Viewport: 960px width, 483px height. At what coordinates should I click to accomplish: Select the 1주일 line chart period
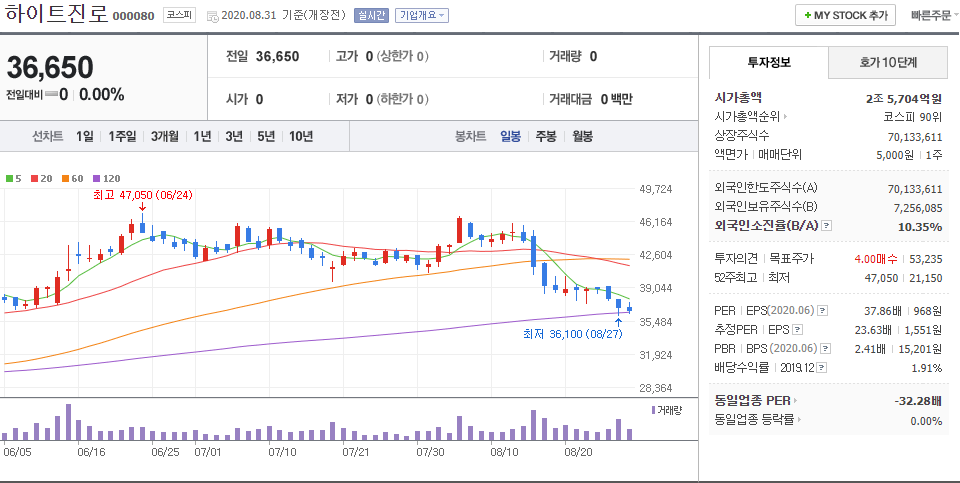[122, 136]
